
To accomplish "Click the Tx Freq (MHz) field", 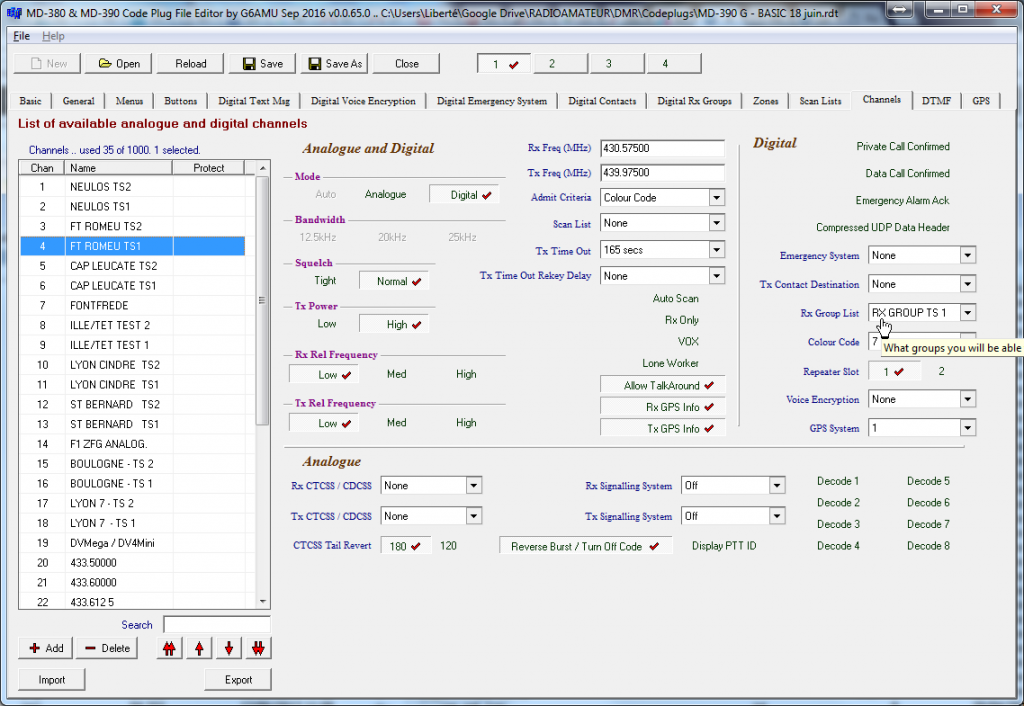I will pos(662,172).
